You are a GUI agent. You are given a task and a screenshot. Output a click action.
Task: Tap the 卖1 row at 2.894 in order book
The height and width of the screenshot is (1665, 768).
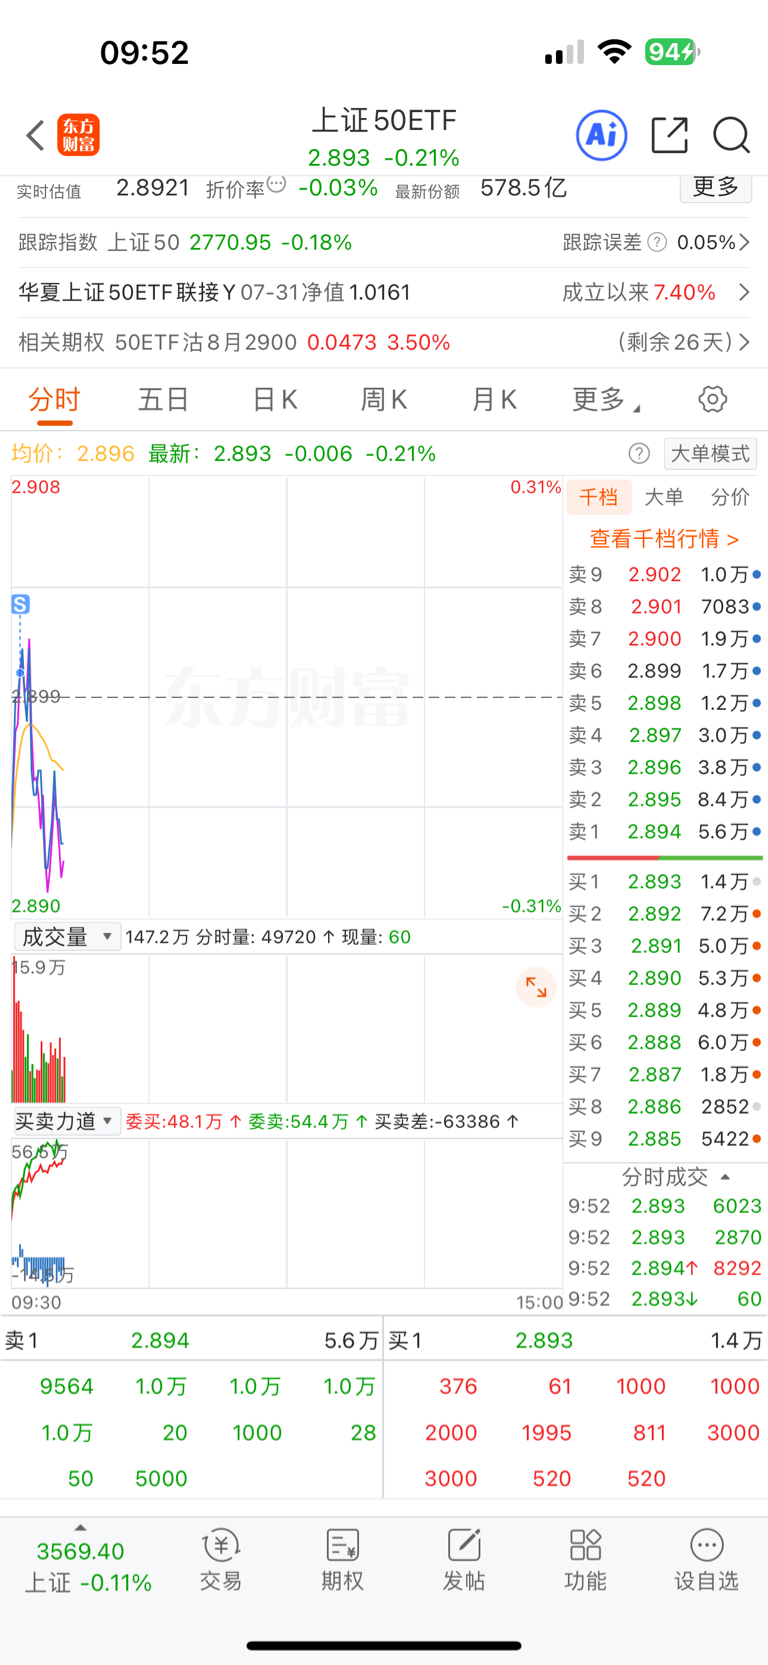(665, 832)
